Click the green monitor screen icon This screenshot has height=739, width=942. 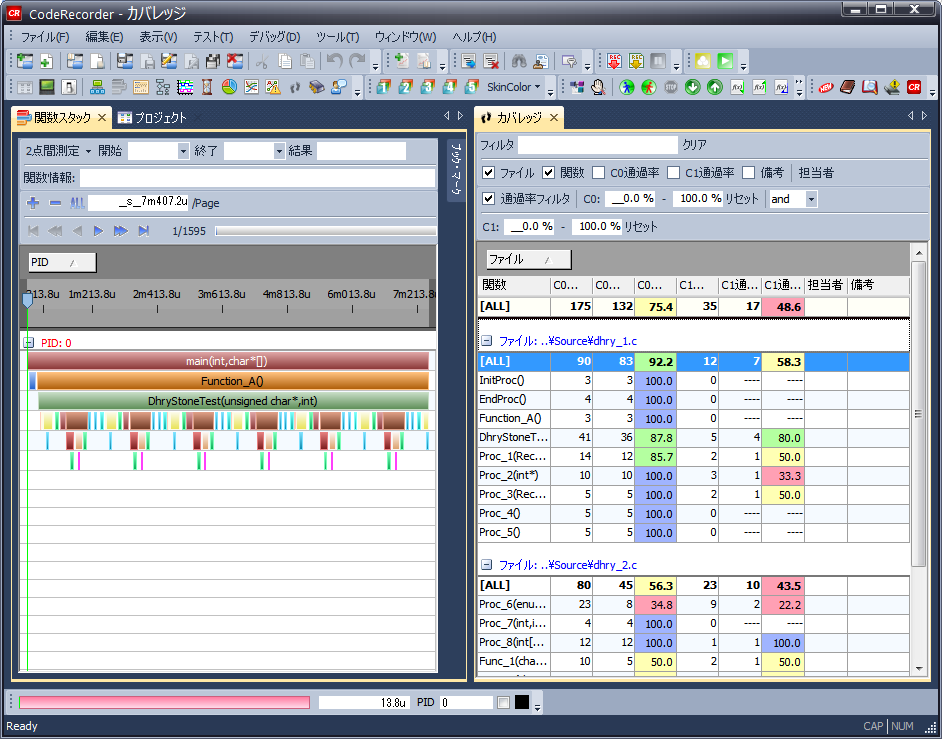[x=46, y=87]
